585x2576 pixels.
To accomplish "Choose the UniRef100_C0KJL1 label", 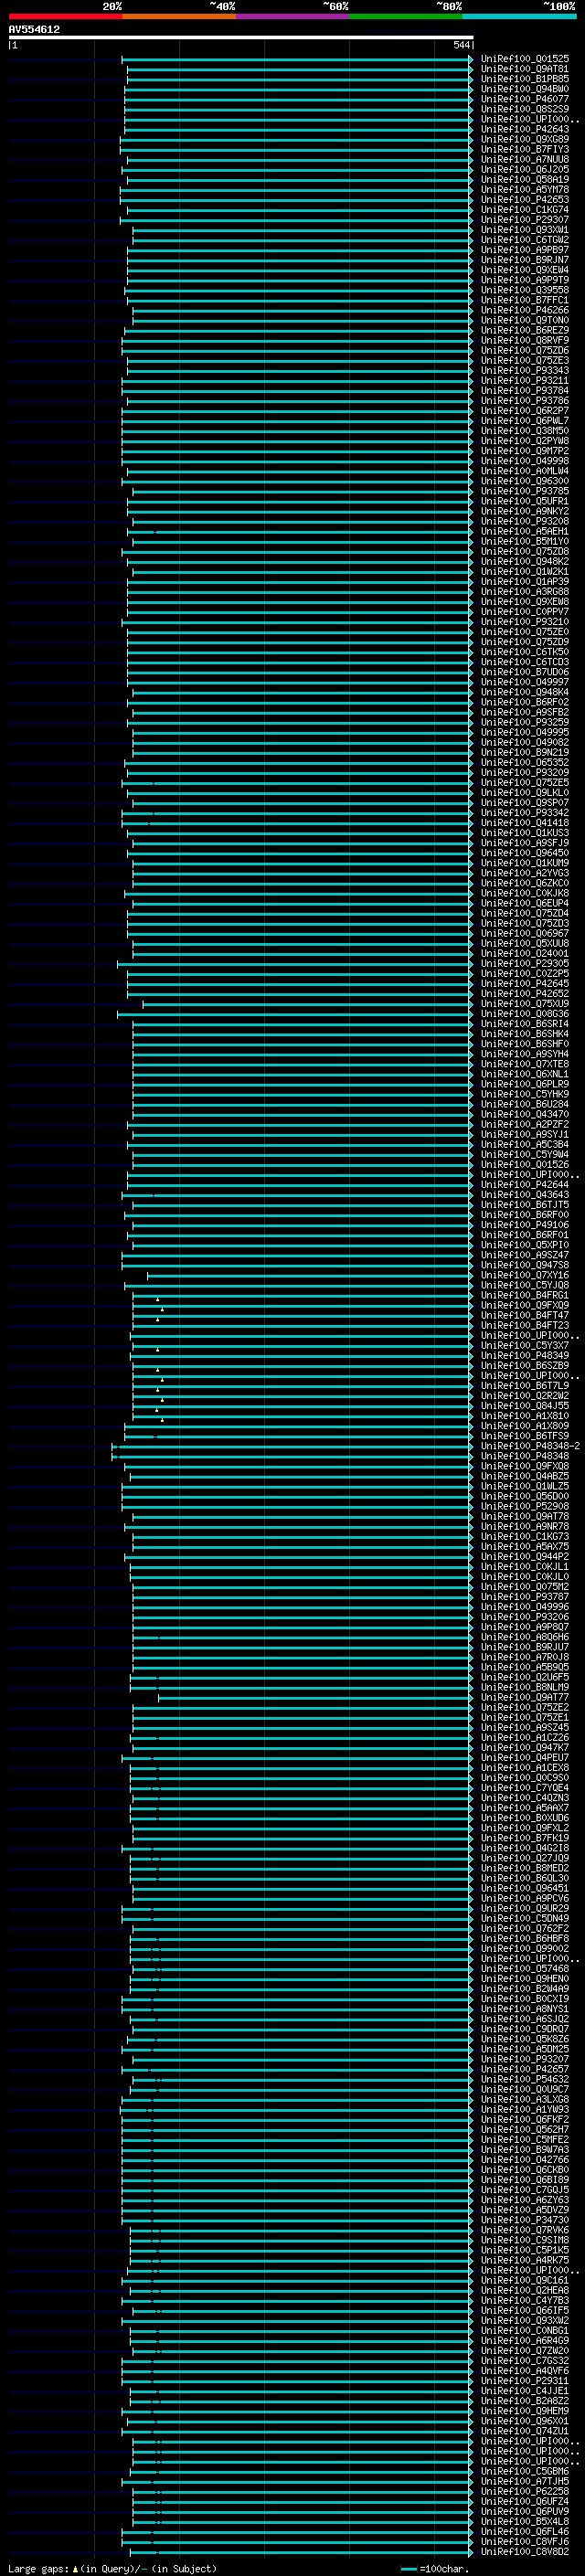I will tap(525, 1566).
